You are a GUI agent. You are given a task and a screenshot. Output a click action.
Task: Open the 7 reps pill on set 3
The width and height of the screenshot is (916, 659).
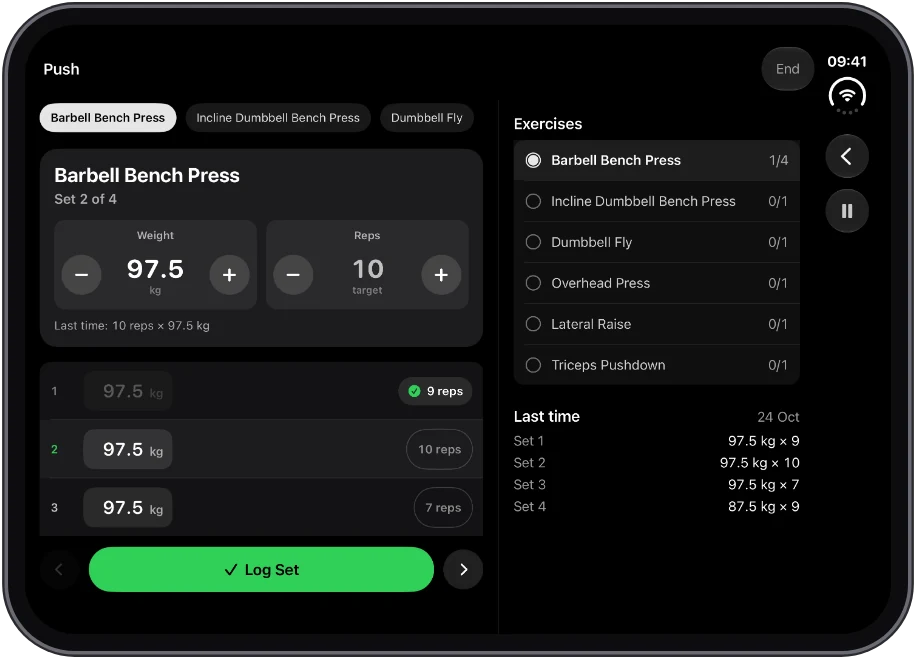coord(443,508)
